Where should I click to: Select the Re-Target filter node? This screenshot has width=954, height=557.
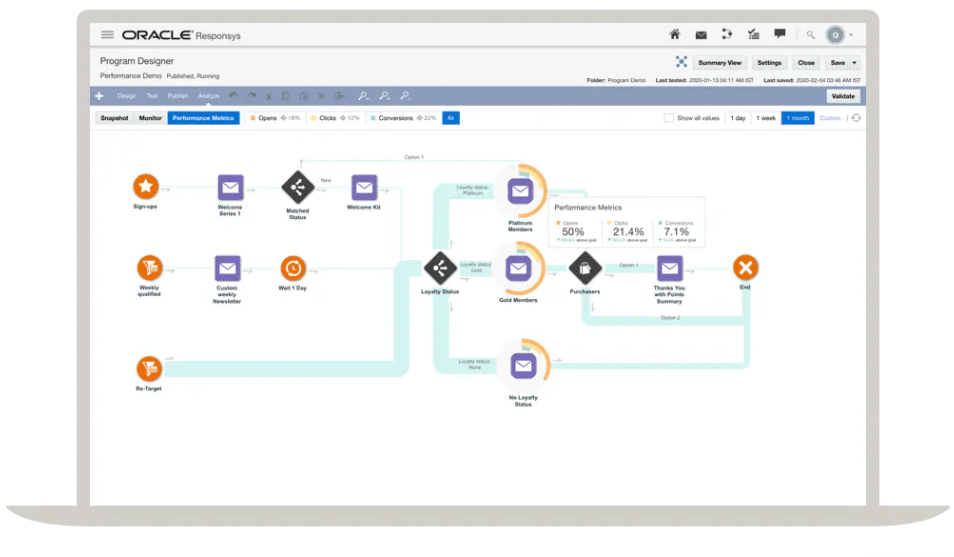pos(149,368)
